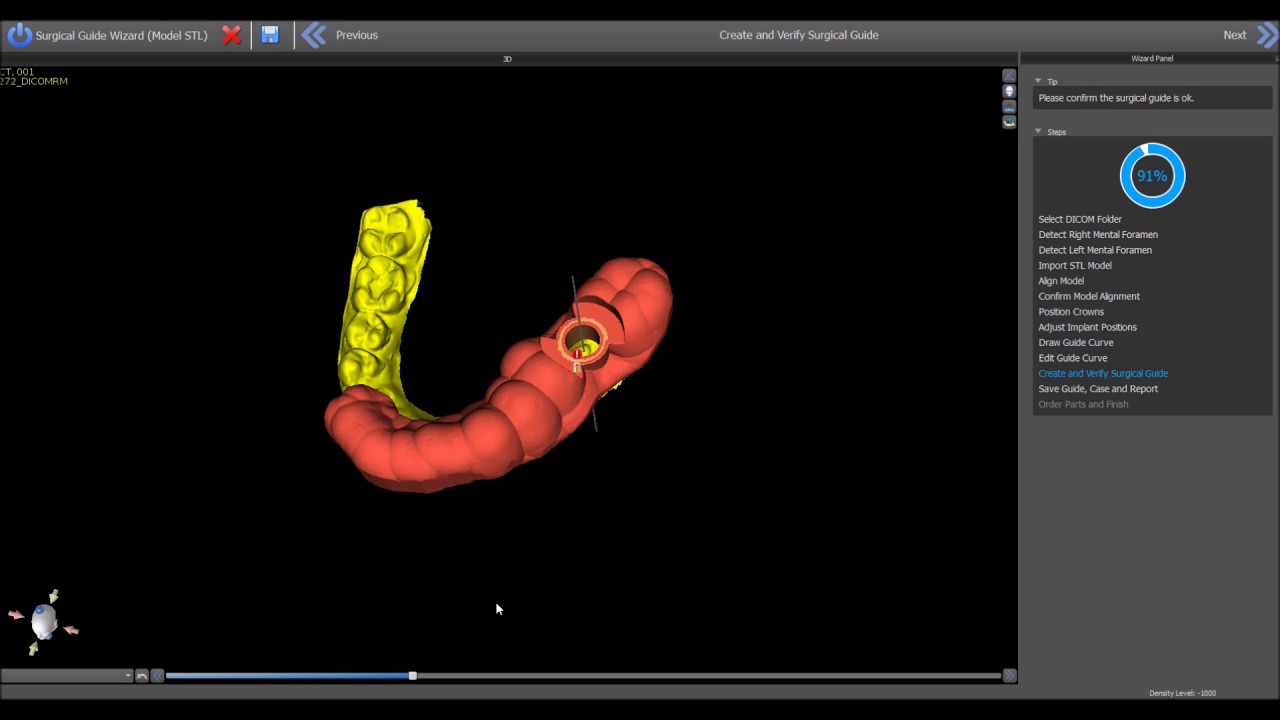Click the 91% circular progress indicator
Screen dimensions: 1280x720
point(1152,175)
